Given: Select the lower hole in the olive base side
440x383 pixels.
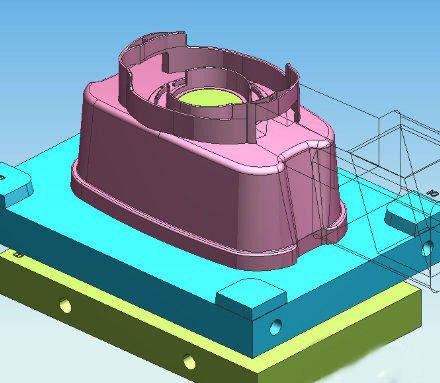Looking at the screenshot, I should pyautogui.click(x=189, y=362).
